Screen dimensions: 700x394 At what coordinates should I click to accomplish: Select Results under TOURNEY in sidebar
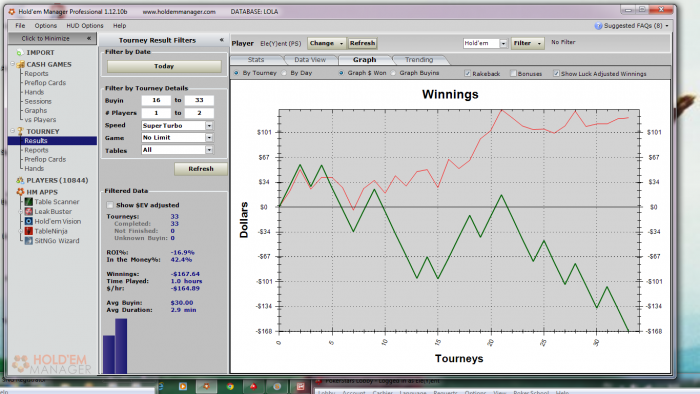[x=36, y=141]
